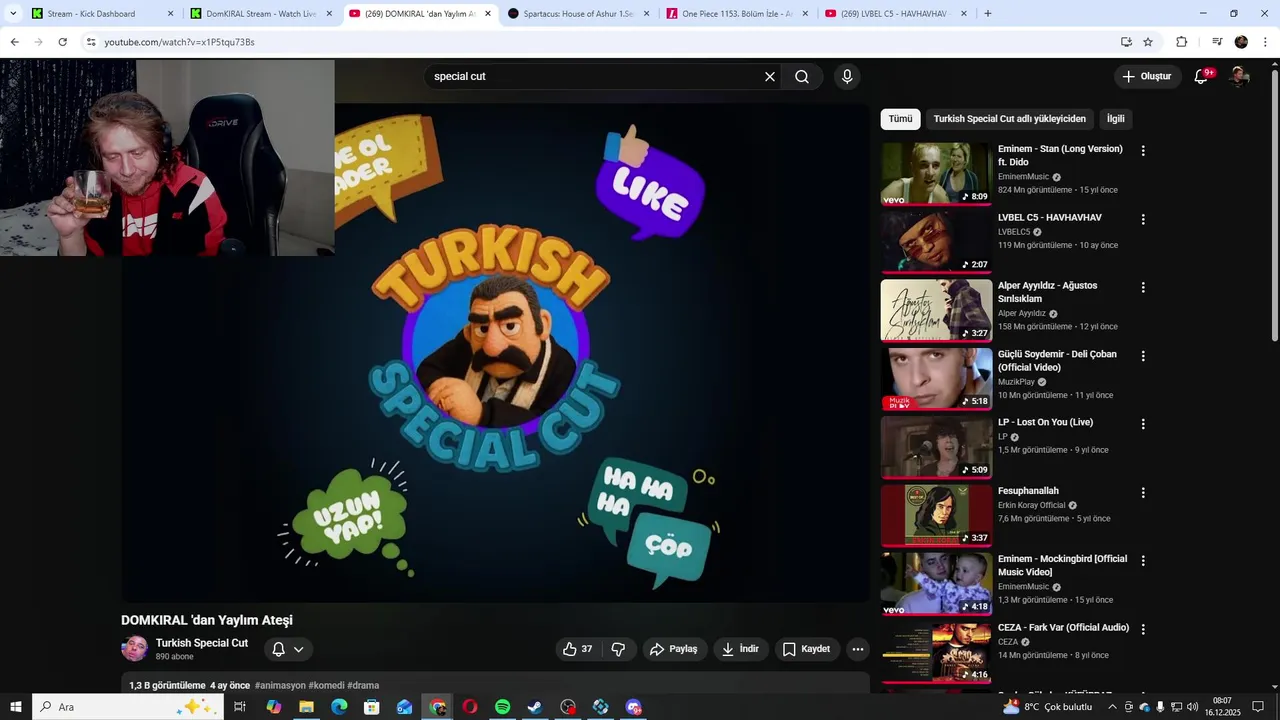The image size is (1280, 720).
Task: Open Task View on the taskbar
Action: coord(240,707)
